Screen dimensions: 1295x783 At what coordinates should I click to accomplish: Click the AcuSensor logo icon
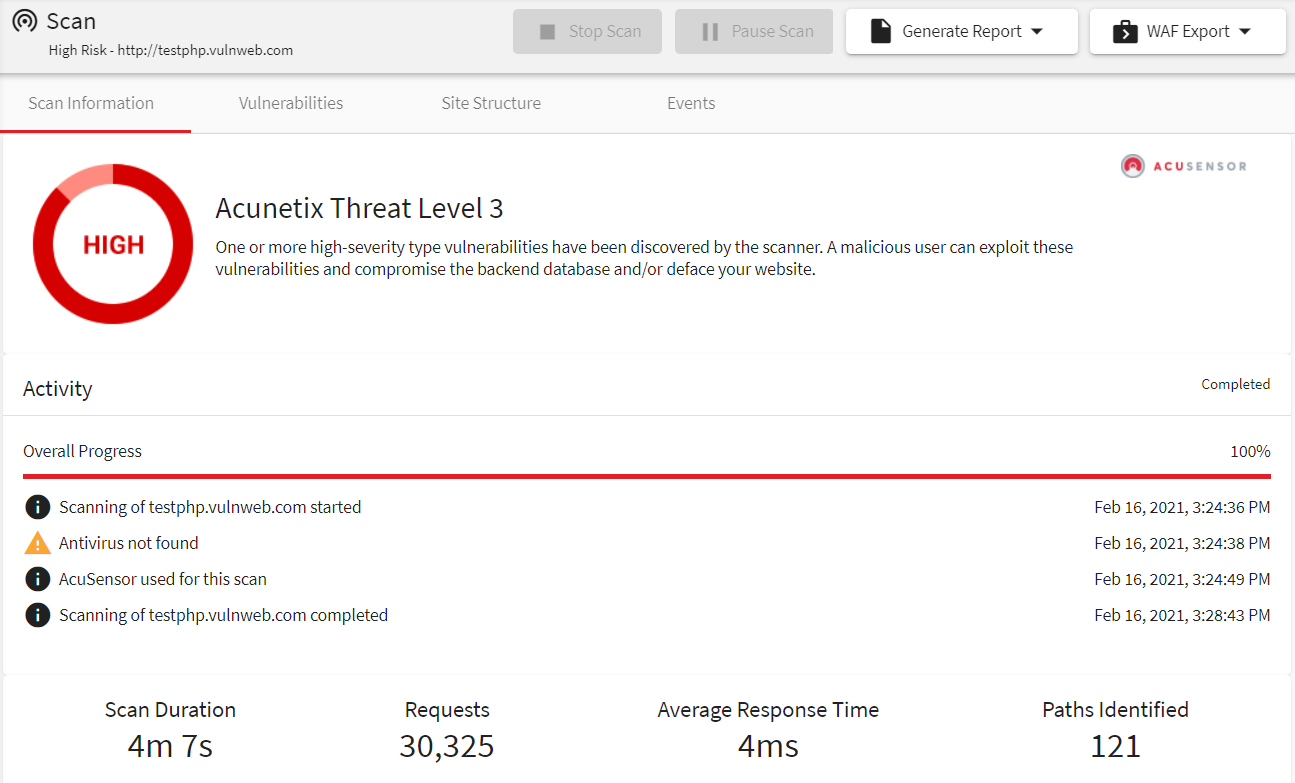(1132, 166)
